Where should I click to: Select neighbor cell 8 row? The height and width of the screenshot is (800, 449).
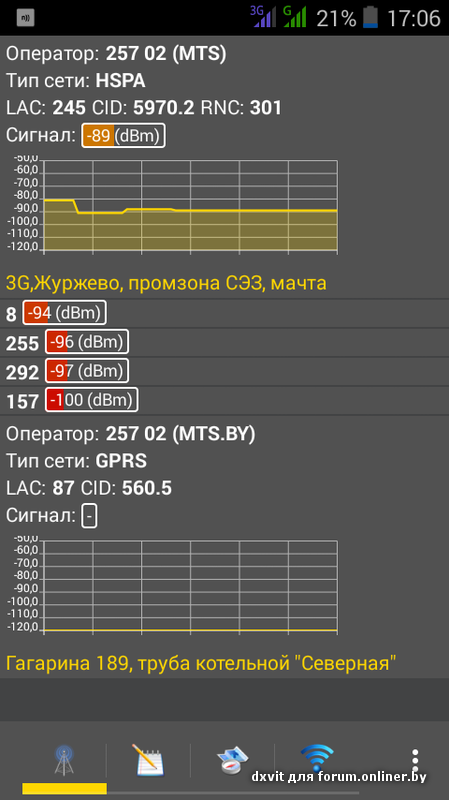tap(224, 313)
